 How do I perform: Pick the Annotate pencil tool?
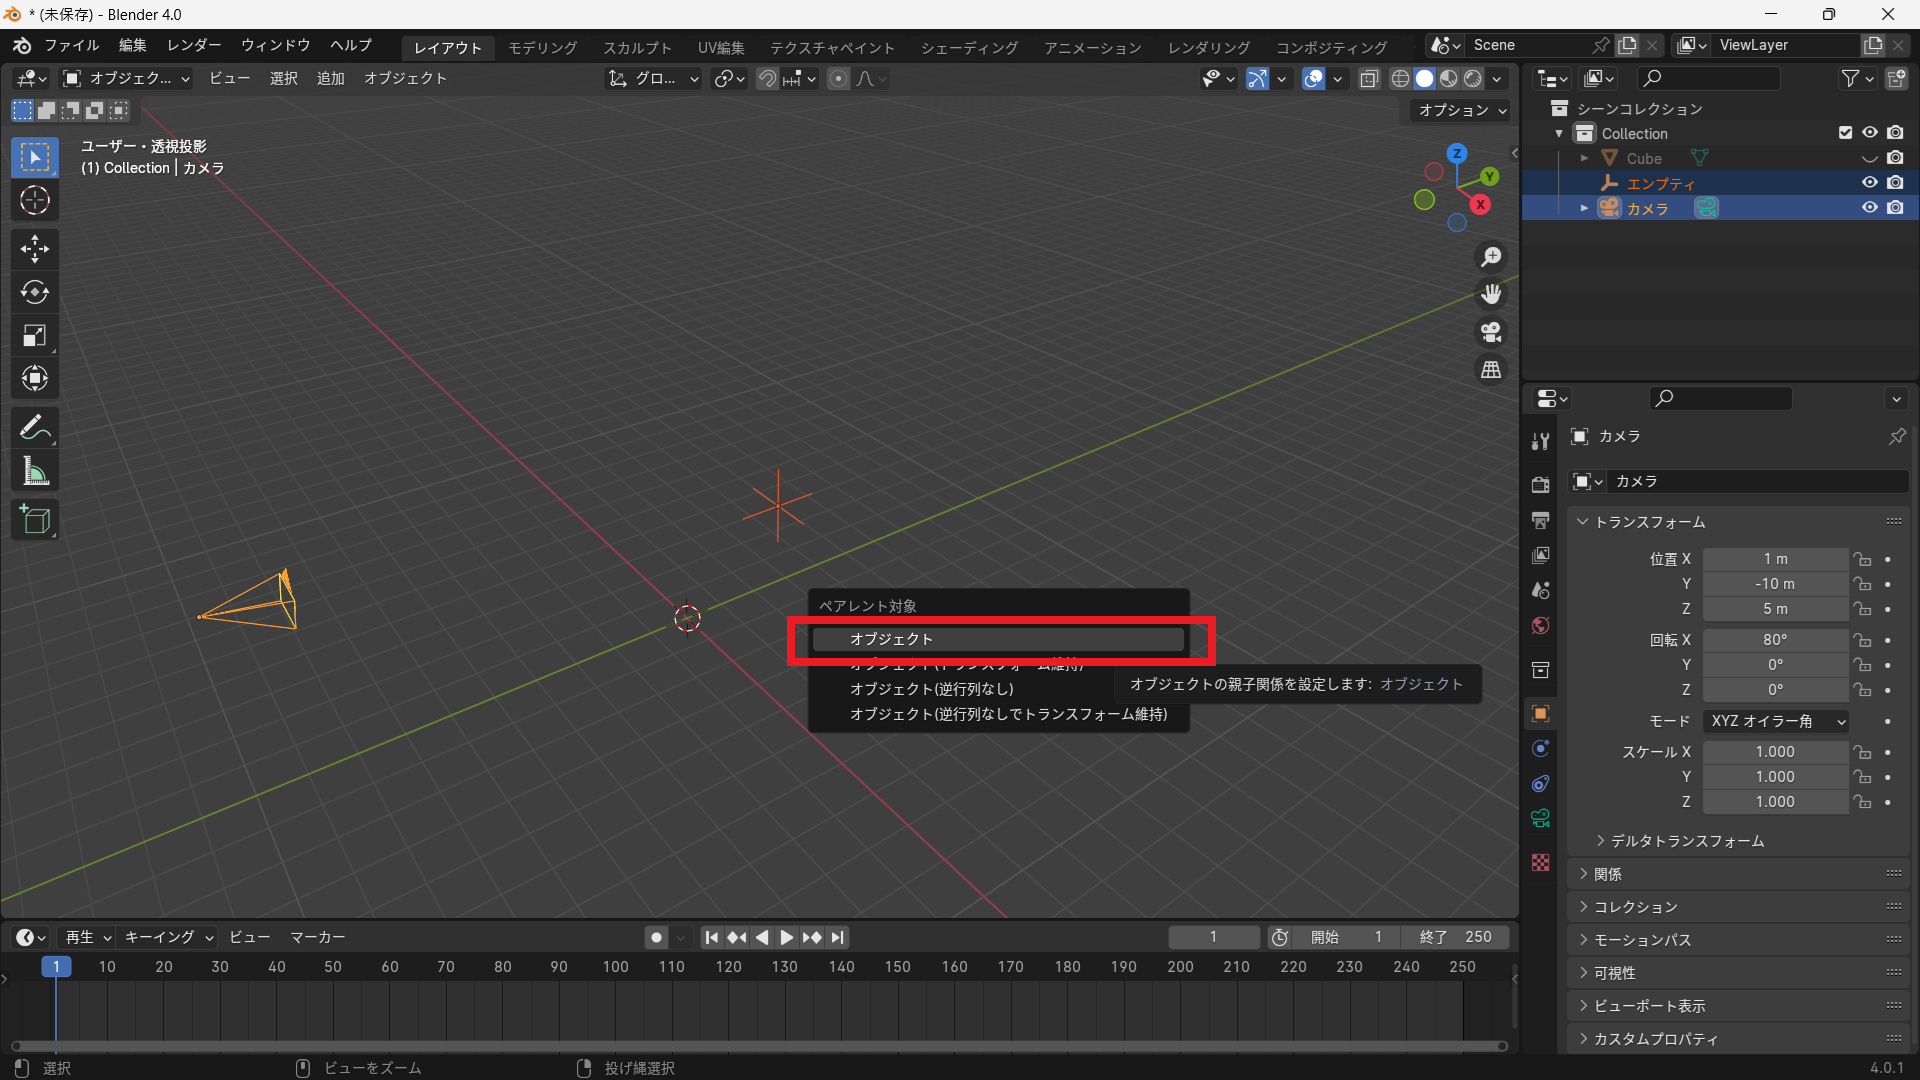point(35,428)
